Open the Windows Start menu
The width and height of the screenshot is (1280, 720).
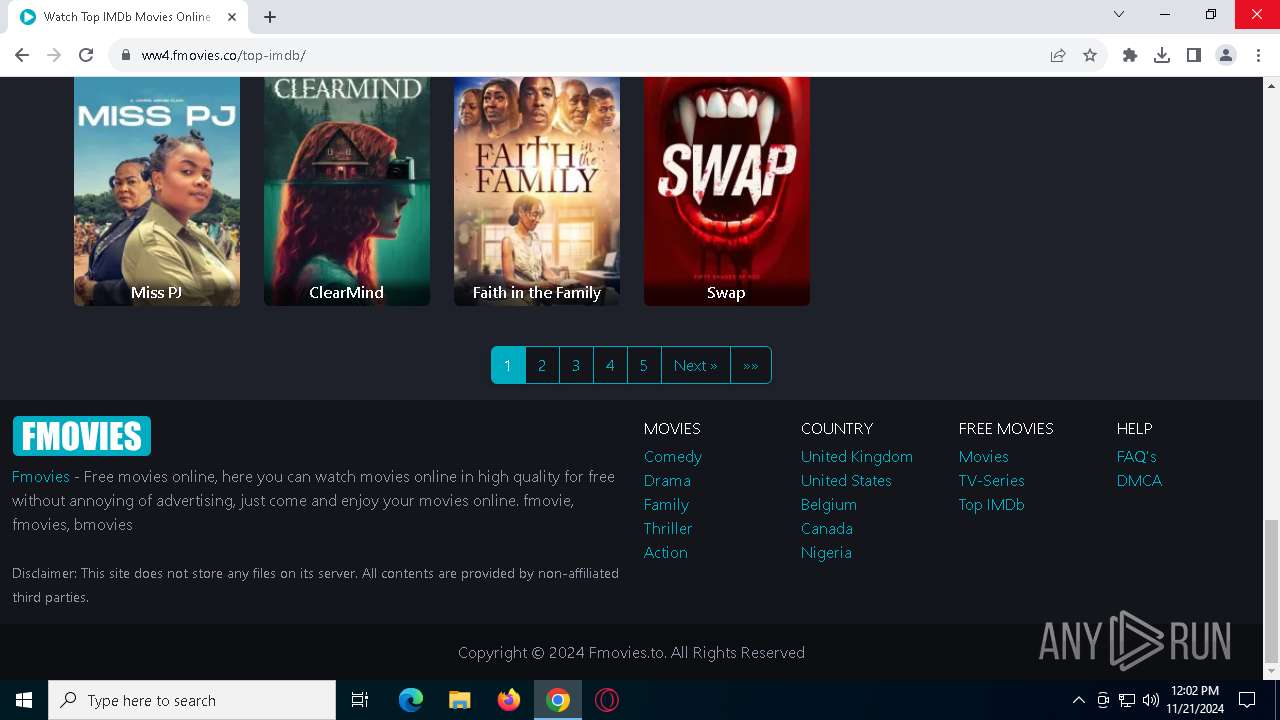coord(24,700)
